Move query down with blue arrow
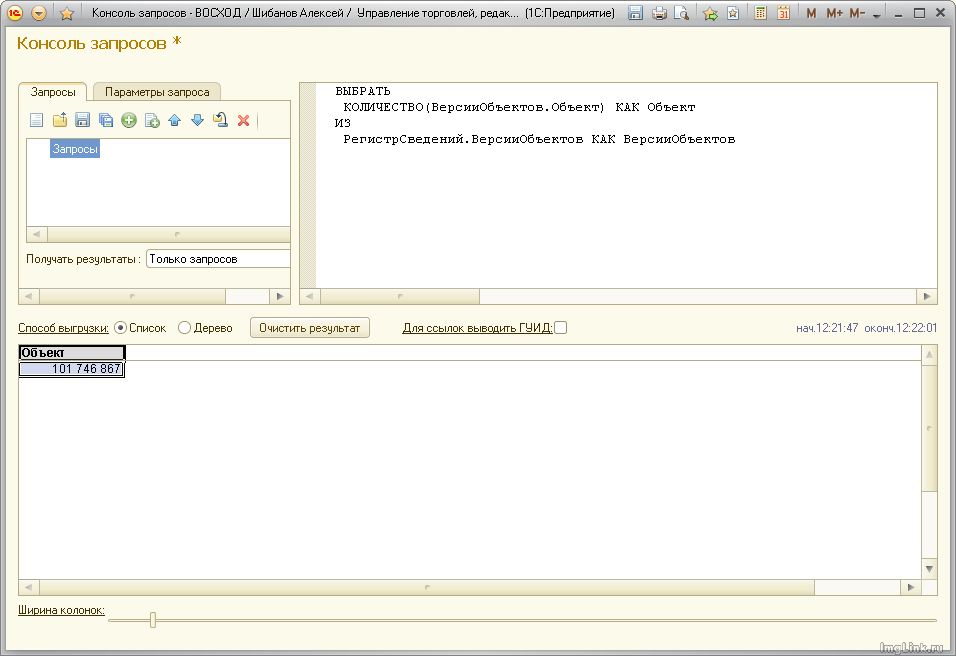The width and height of the screenshot is (956, 656). pos(197,120)
